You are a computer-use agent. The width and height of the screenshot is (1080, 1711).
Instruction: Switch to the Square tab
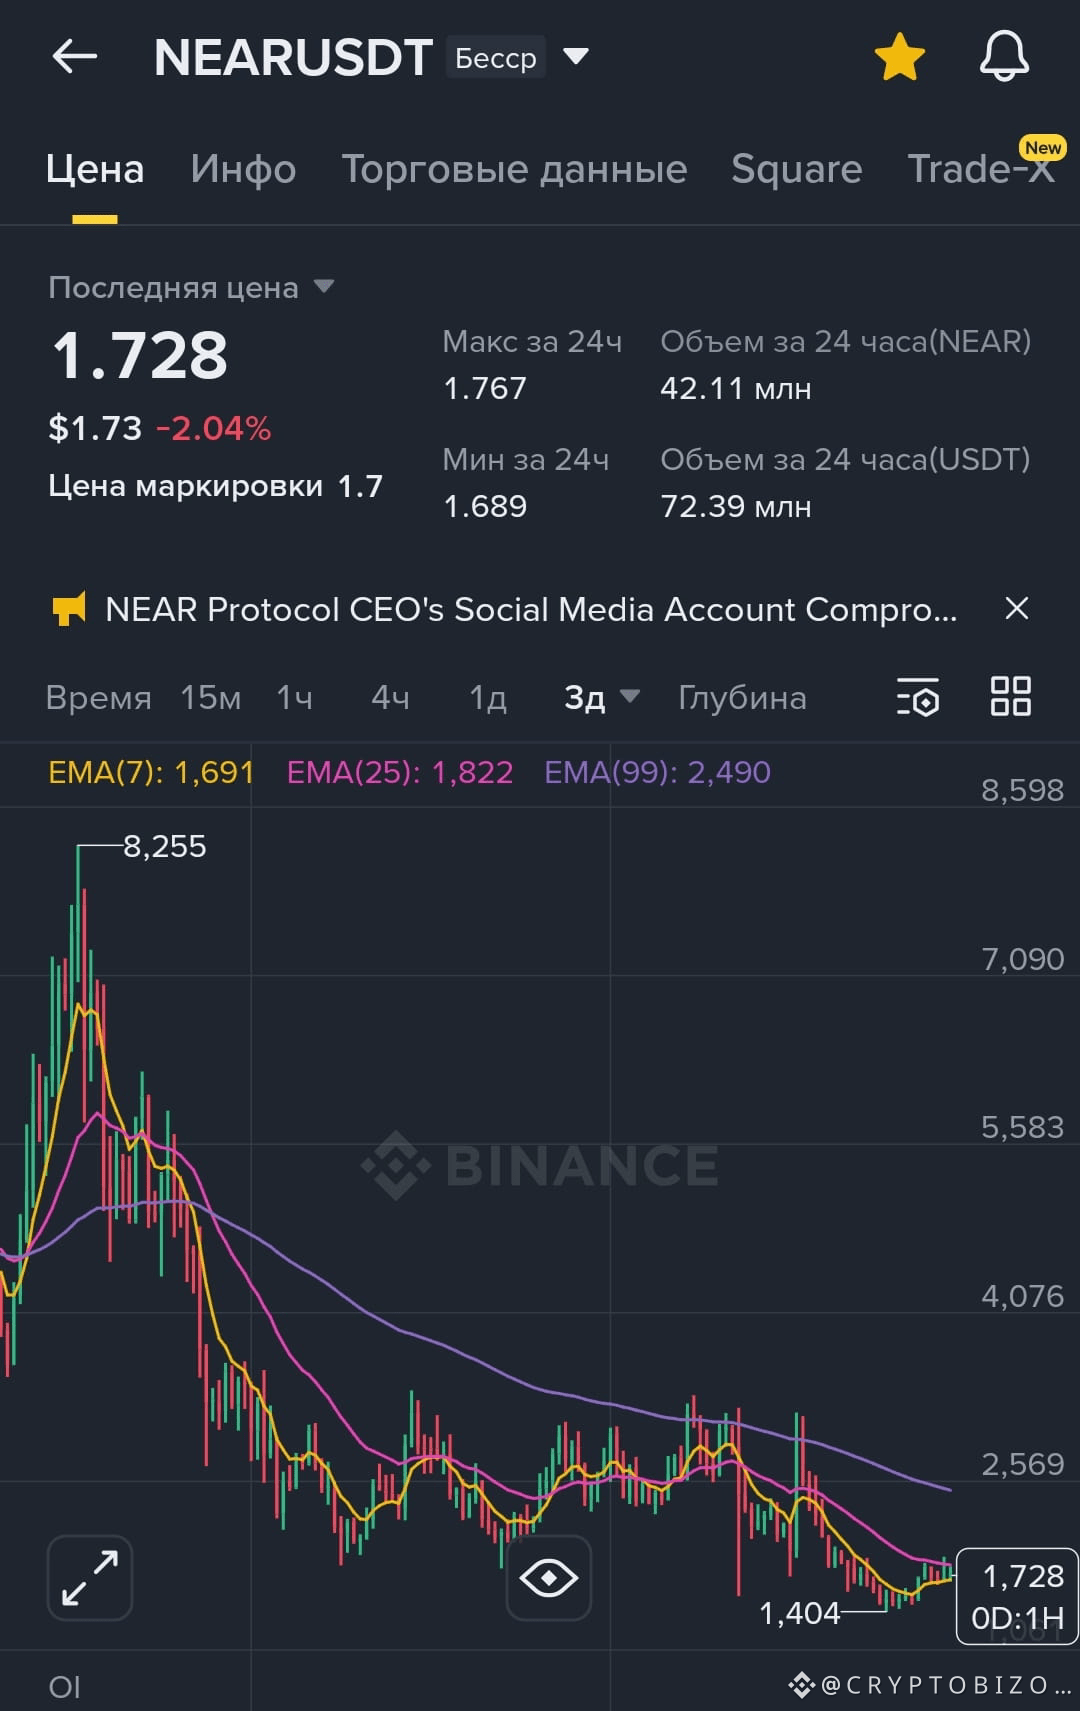coord(796,169)
